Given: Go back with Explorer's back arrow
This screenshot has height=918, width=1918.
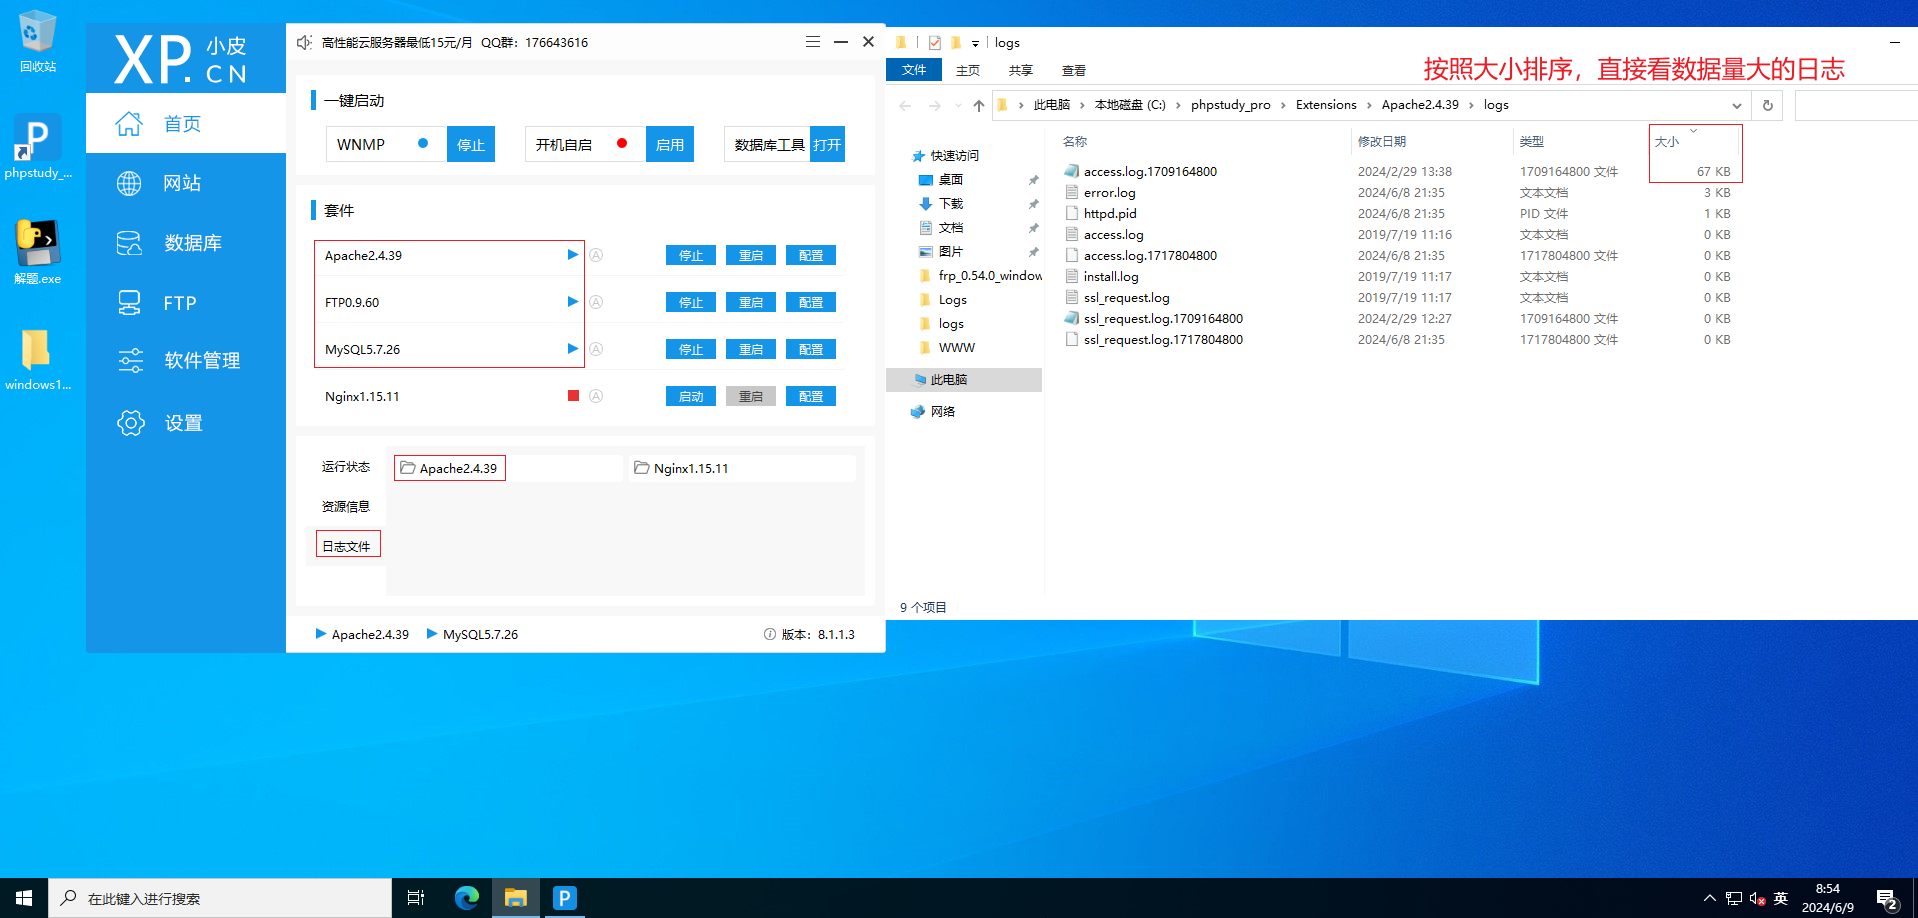Looking at the screenshot, I should point(905,105).
